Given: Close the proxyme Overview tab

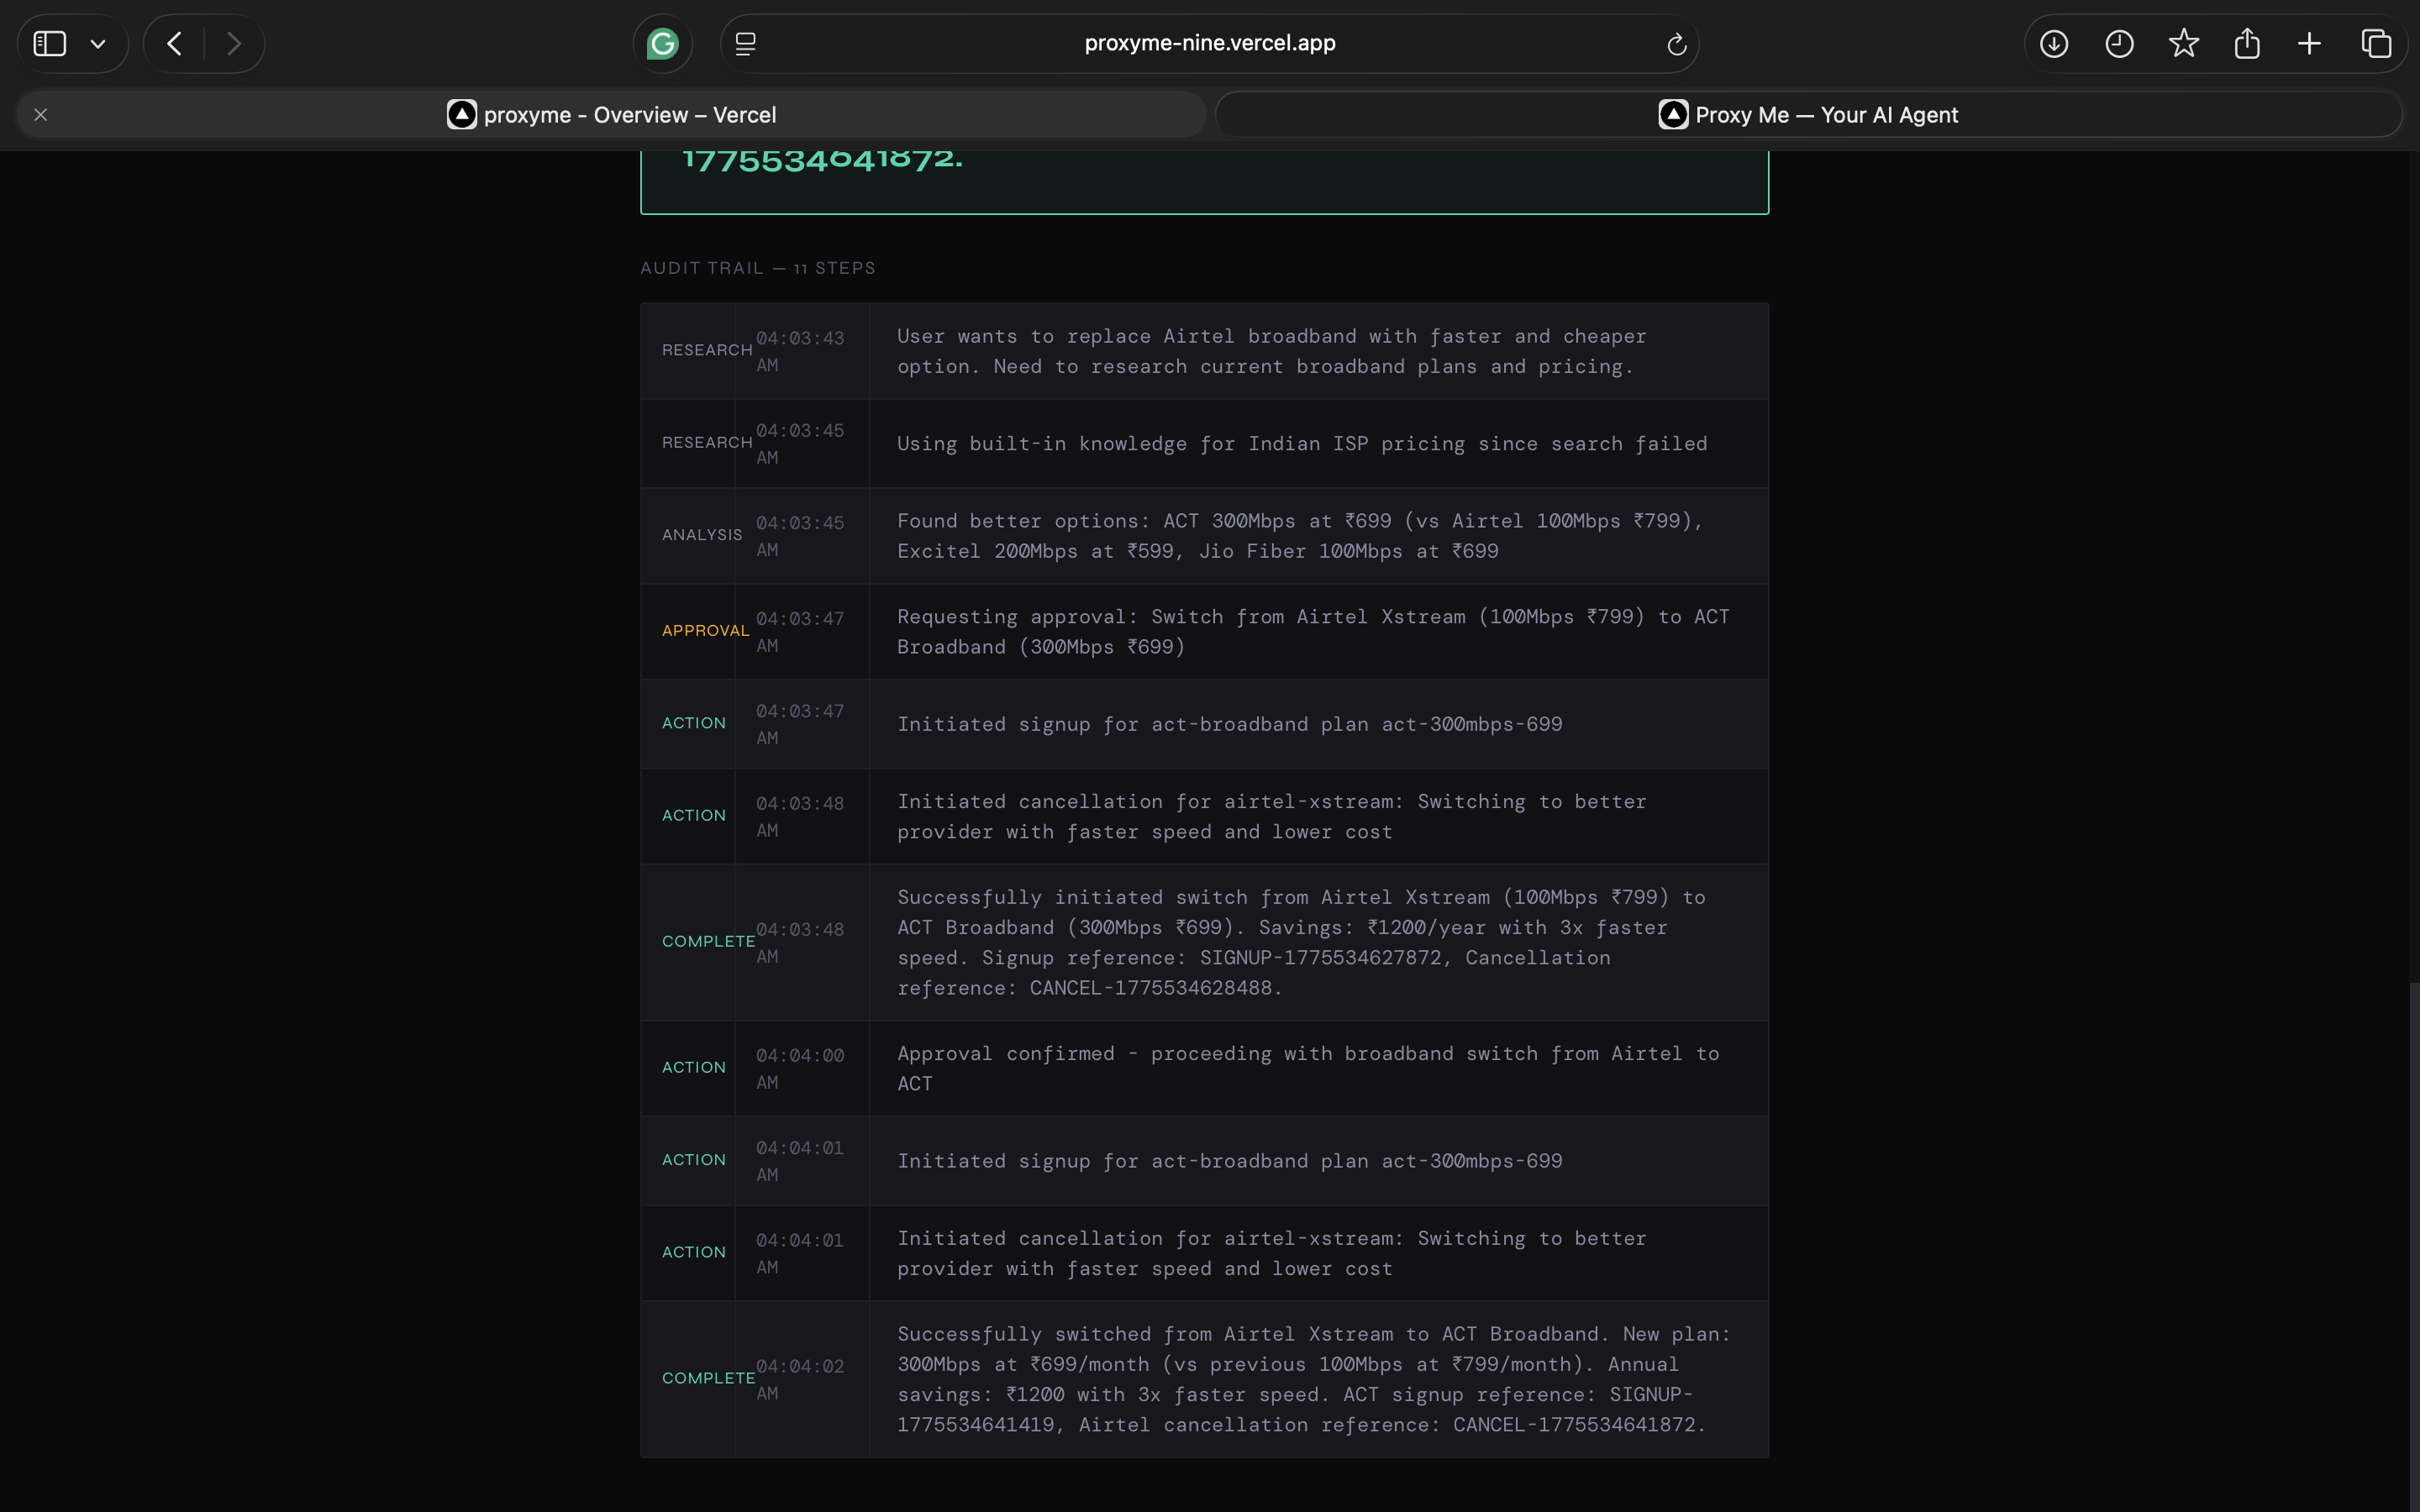Looking at the screenshot, I should pyautogui.click(x=41, y=115).
